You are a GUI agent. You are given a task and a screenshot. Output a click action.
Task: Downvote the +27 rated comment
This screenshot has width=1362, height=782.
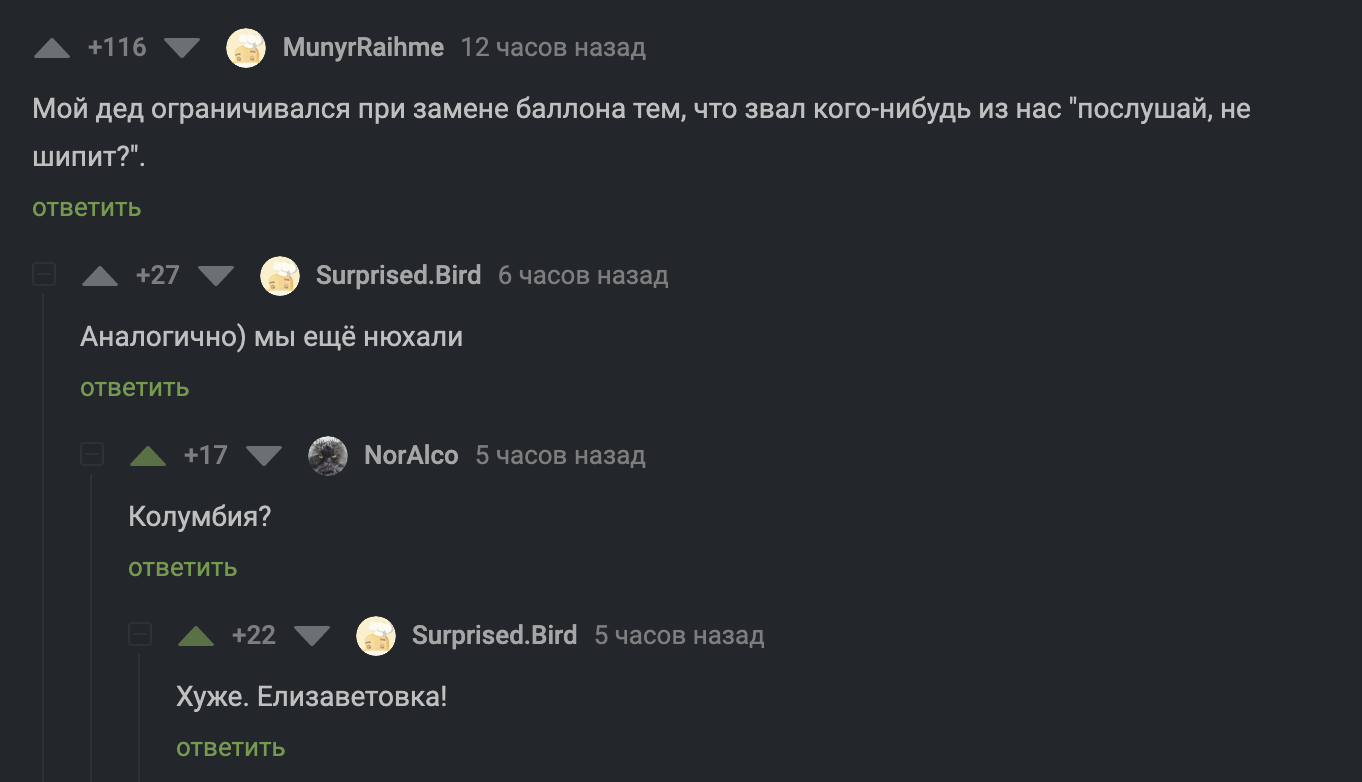[216, 276]
